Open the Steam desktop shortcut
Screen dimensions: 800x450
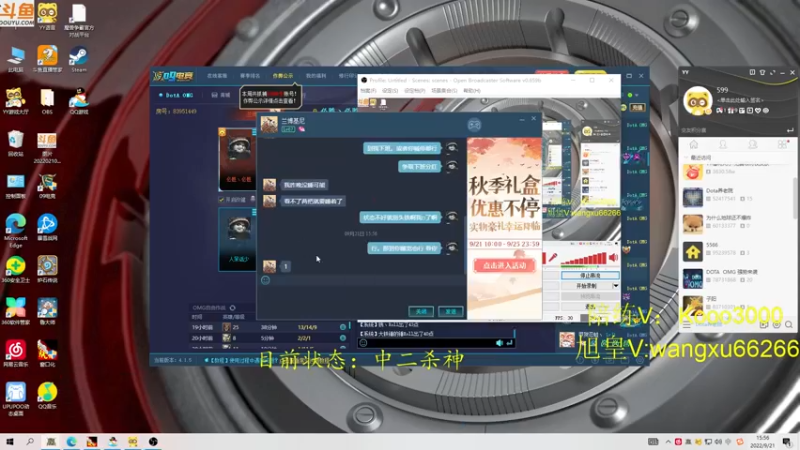pos(79,59)
